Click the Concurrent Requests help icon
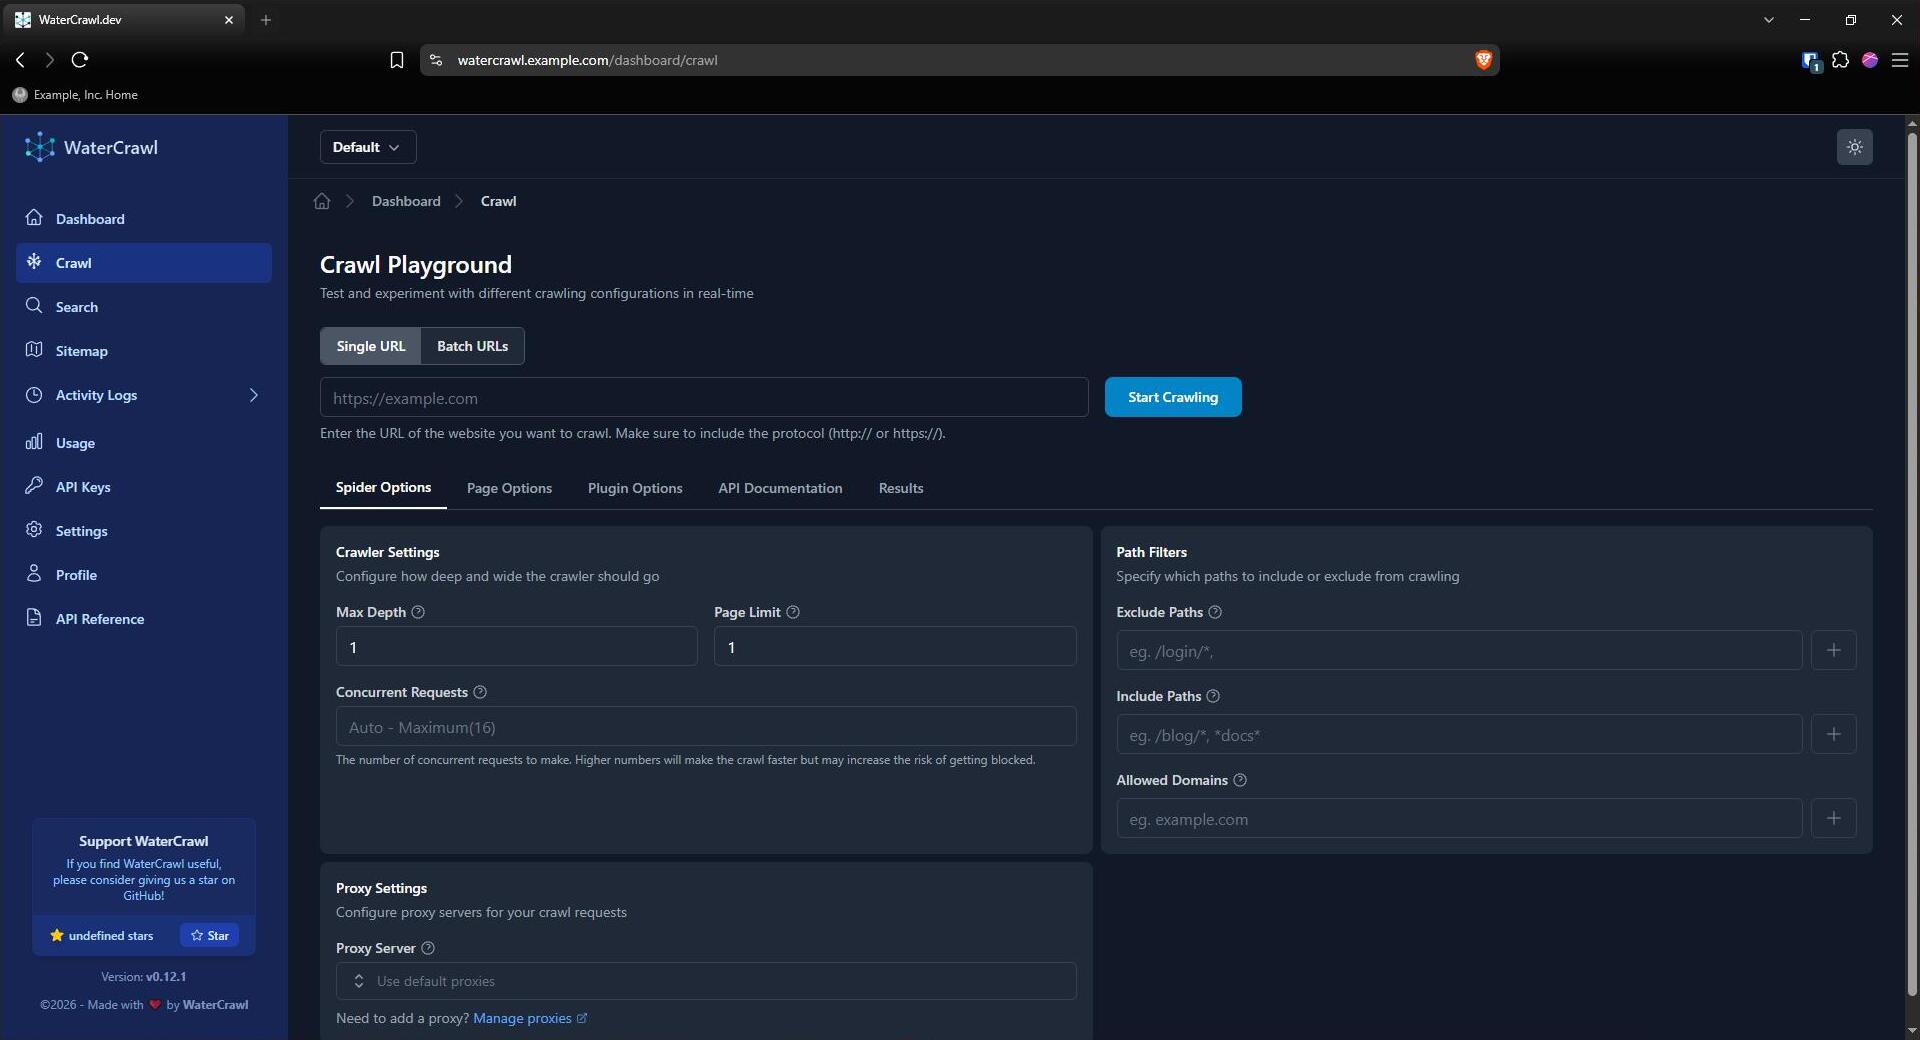Screen dimensions: 1920x1040 click(480, 692)
